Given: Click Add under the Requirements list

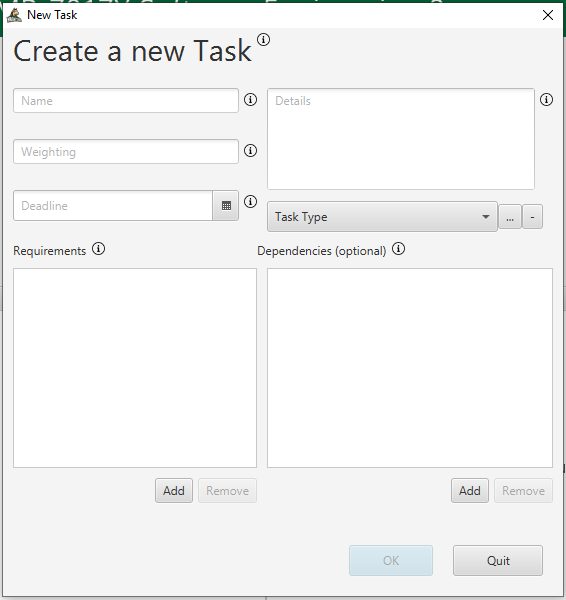Looking at the screenshot, I should (x=174, y=491).
